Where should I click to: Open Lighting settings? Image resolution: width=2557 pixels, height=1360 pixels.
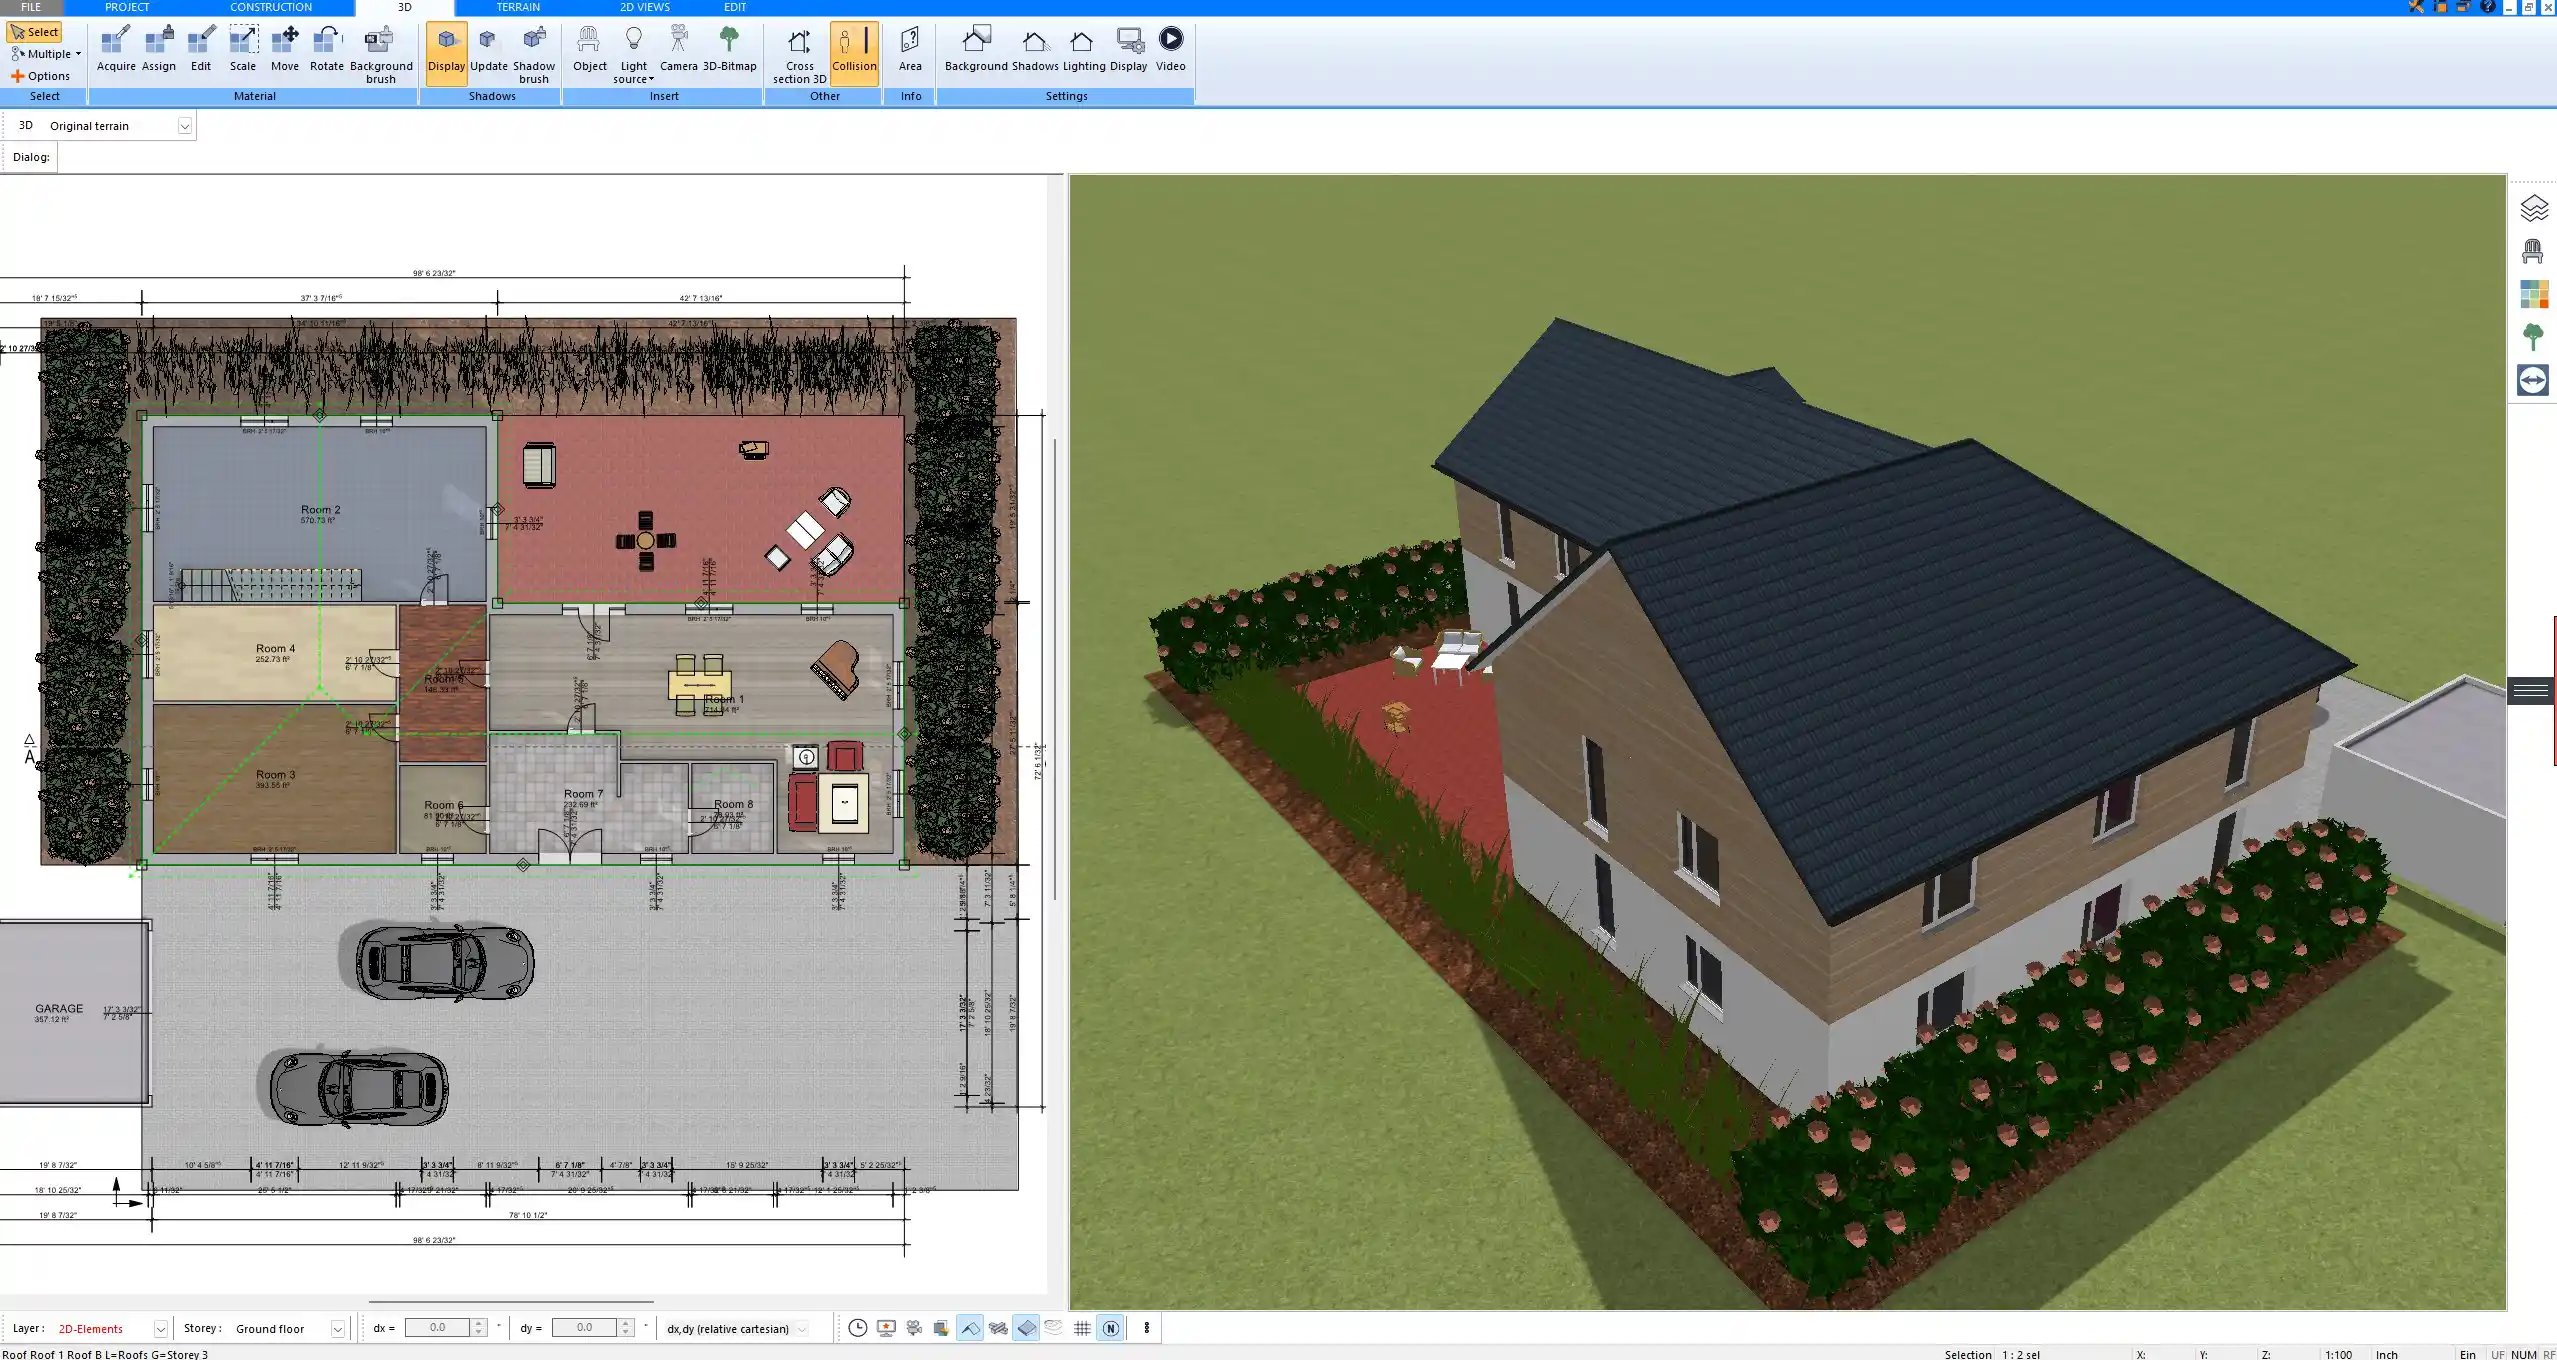1083,50
